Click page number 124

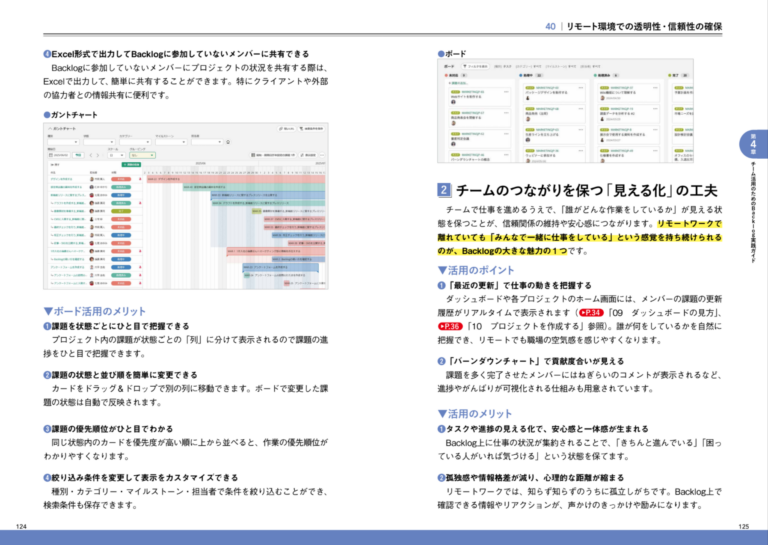[x=21, y=526]
